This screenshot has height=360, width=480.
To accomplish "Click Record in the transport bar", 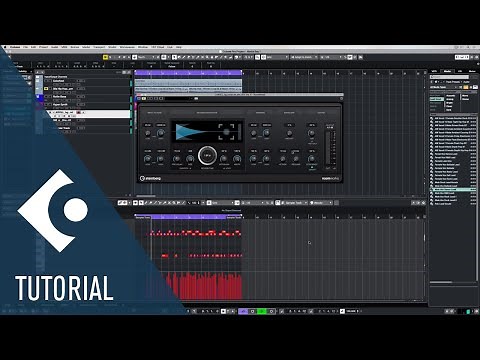I will tap(271, 311).
